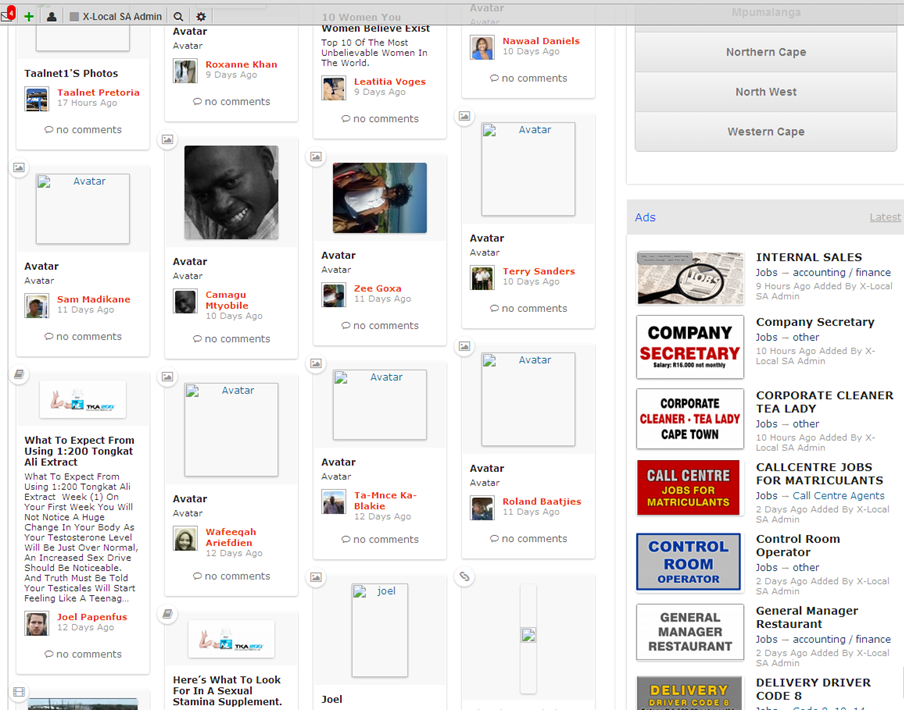The height and width of the screenshot is (710, 904).
Task: Open Roland Baatjies profile link
Action: click(541, 501)
